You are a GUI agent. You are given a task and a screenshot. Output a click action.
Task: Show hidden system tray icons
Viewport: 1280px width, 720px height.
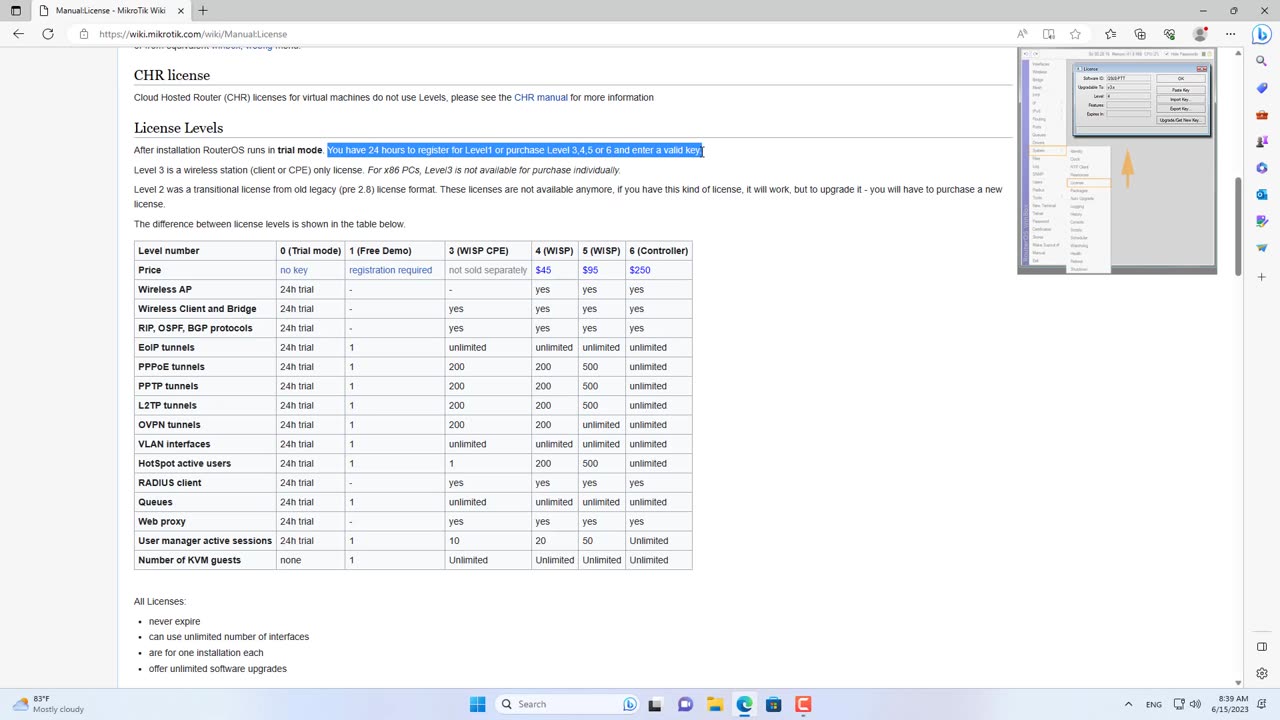(1128, 704)
